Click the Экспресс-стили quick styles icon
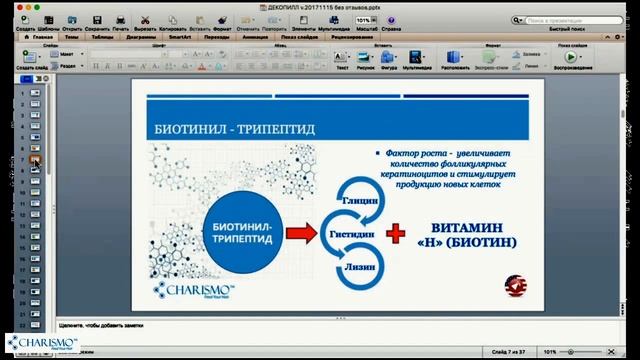 coord(489,57)
